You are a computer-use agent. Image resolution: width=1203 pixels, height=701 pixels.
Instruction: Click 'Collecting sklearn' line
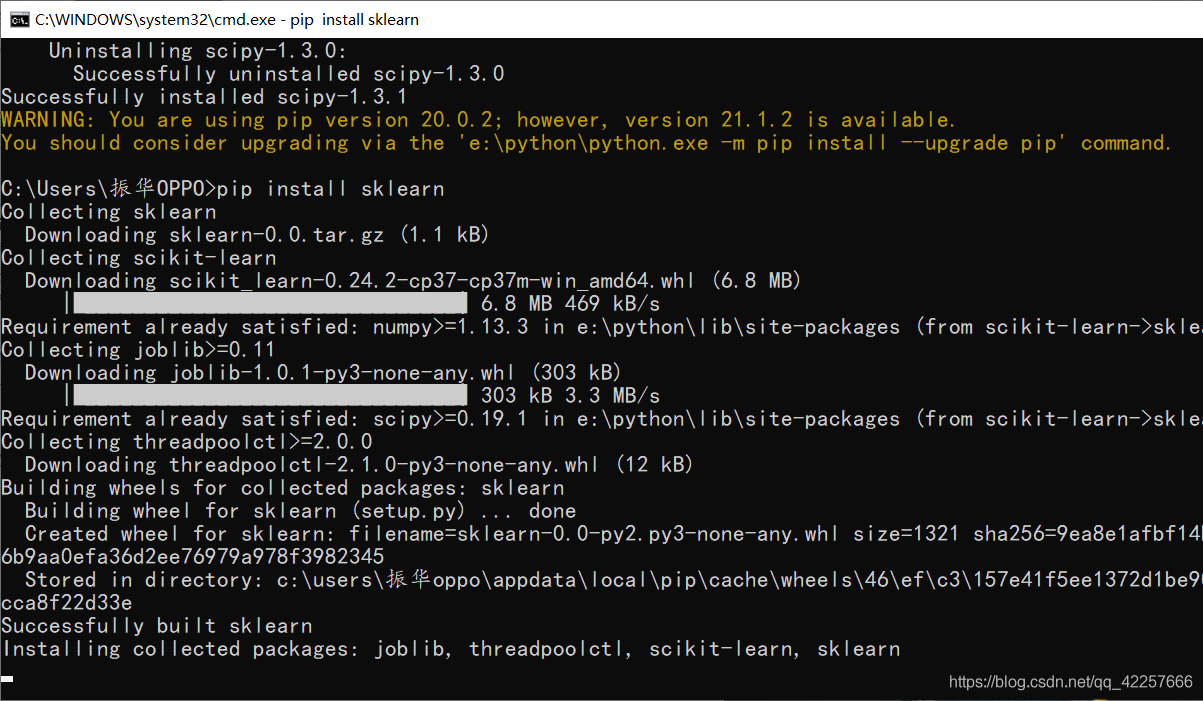108,212
